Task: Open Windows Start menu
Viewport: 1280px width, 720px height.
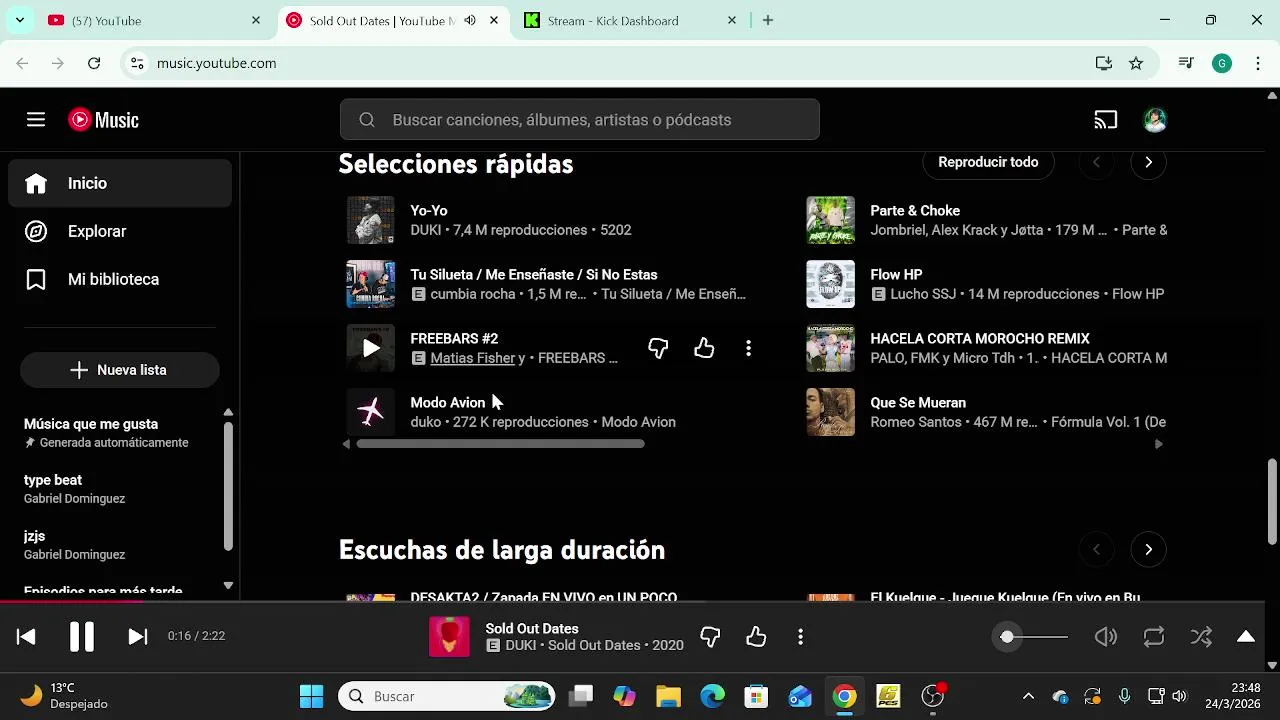Action: click(311, 696)
